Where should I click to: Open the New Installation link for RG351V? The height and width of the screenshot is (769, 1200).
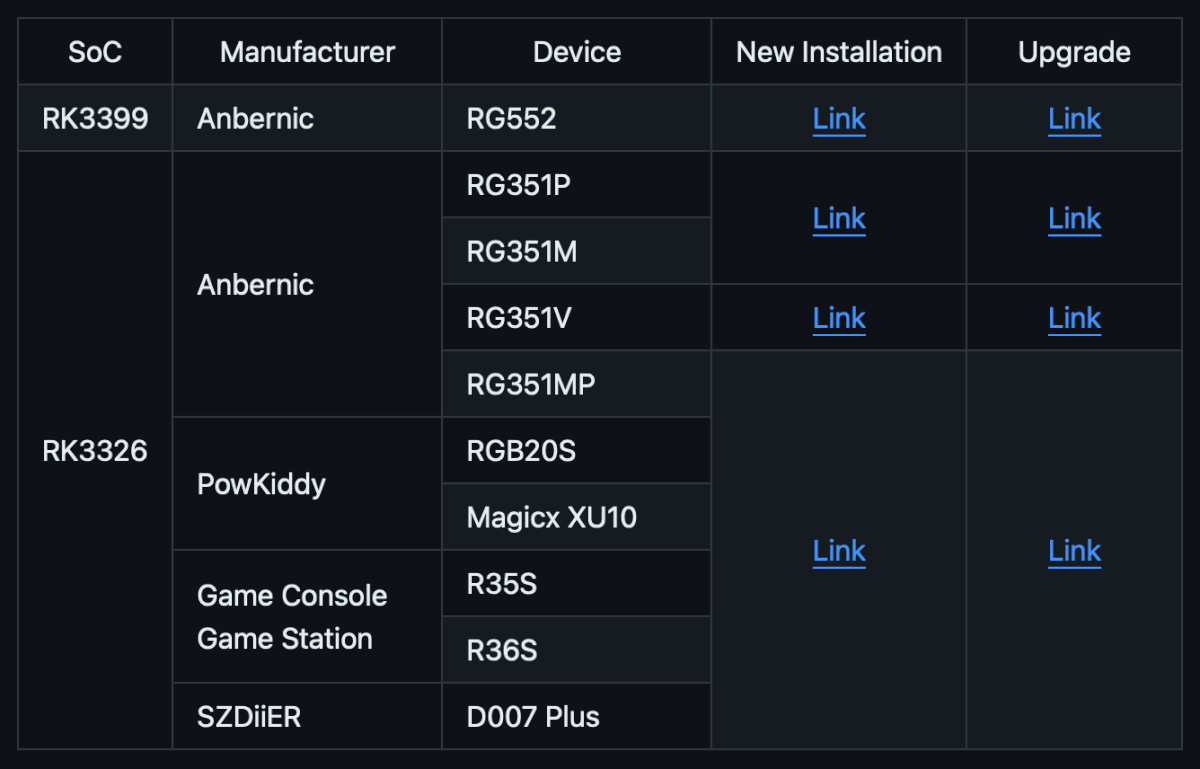(839, 317)
